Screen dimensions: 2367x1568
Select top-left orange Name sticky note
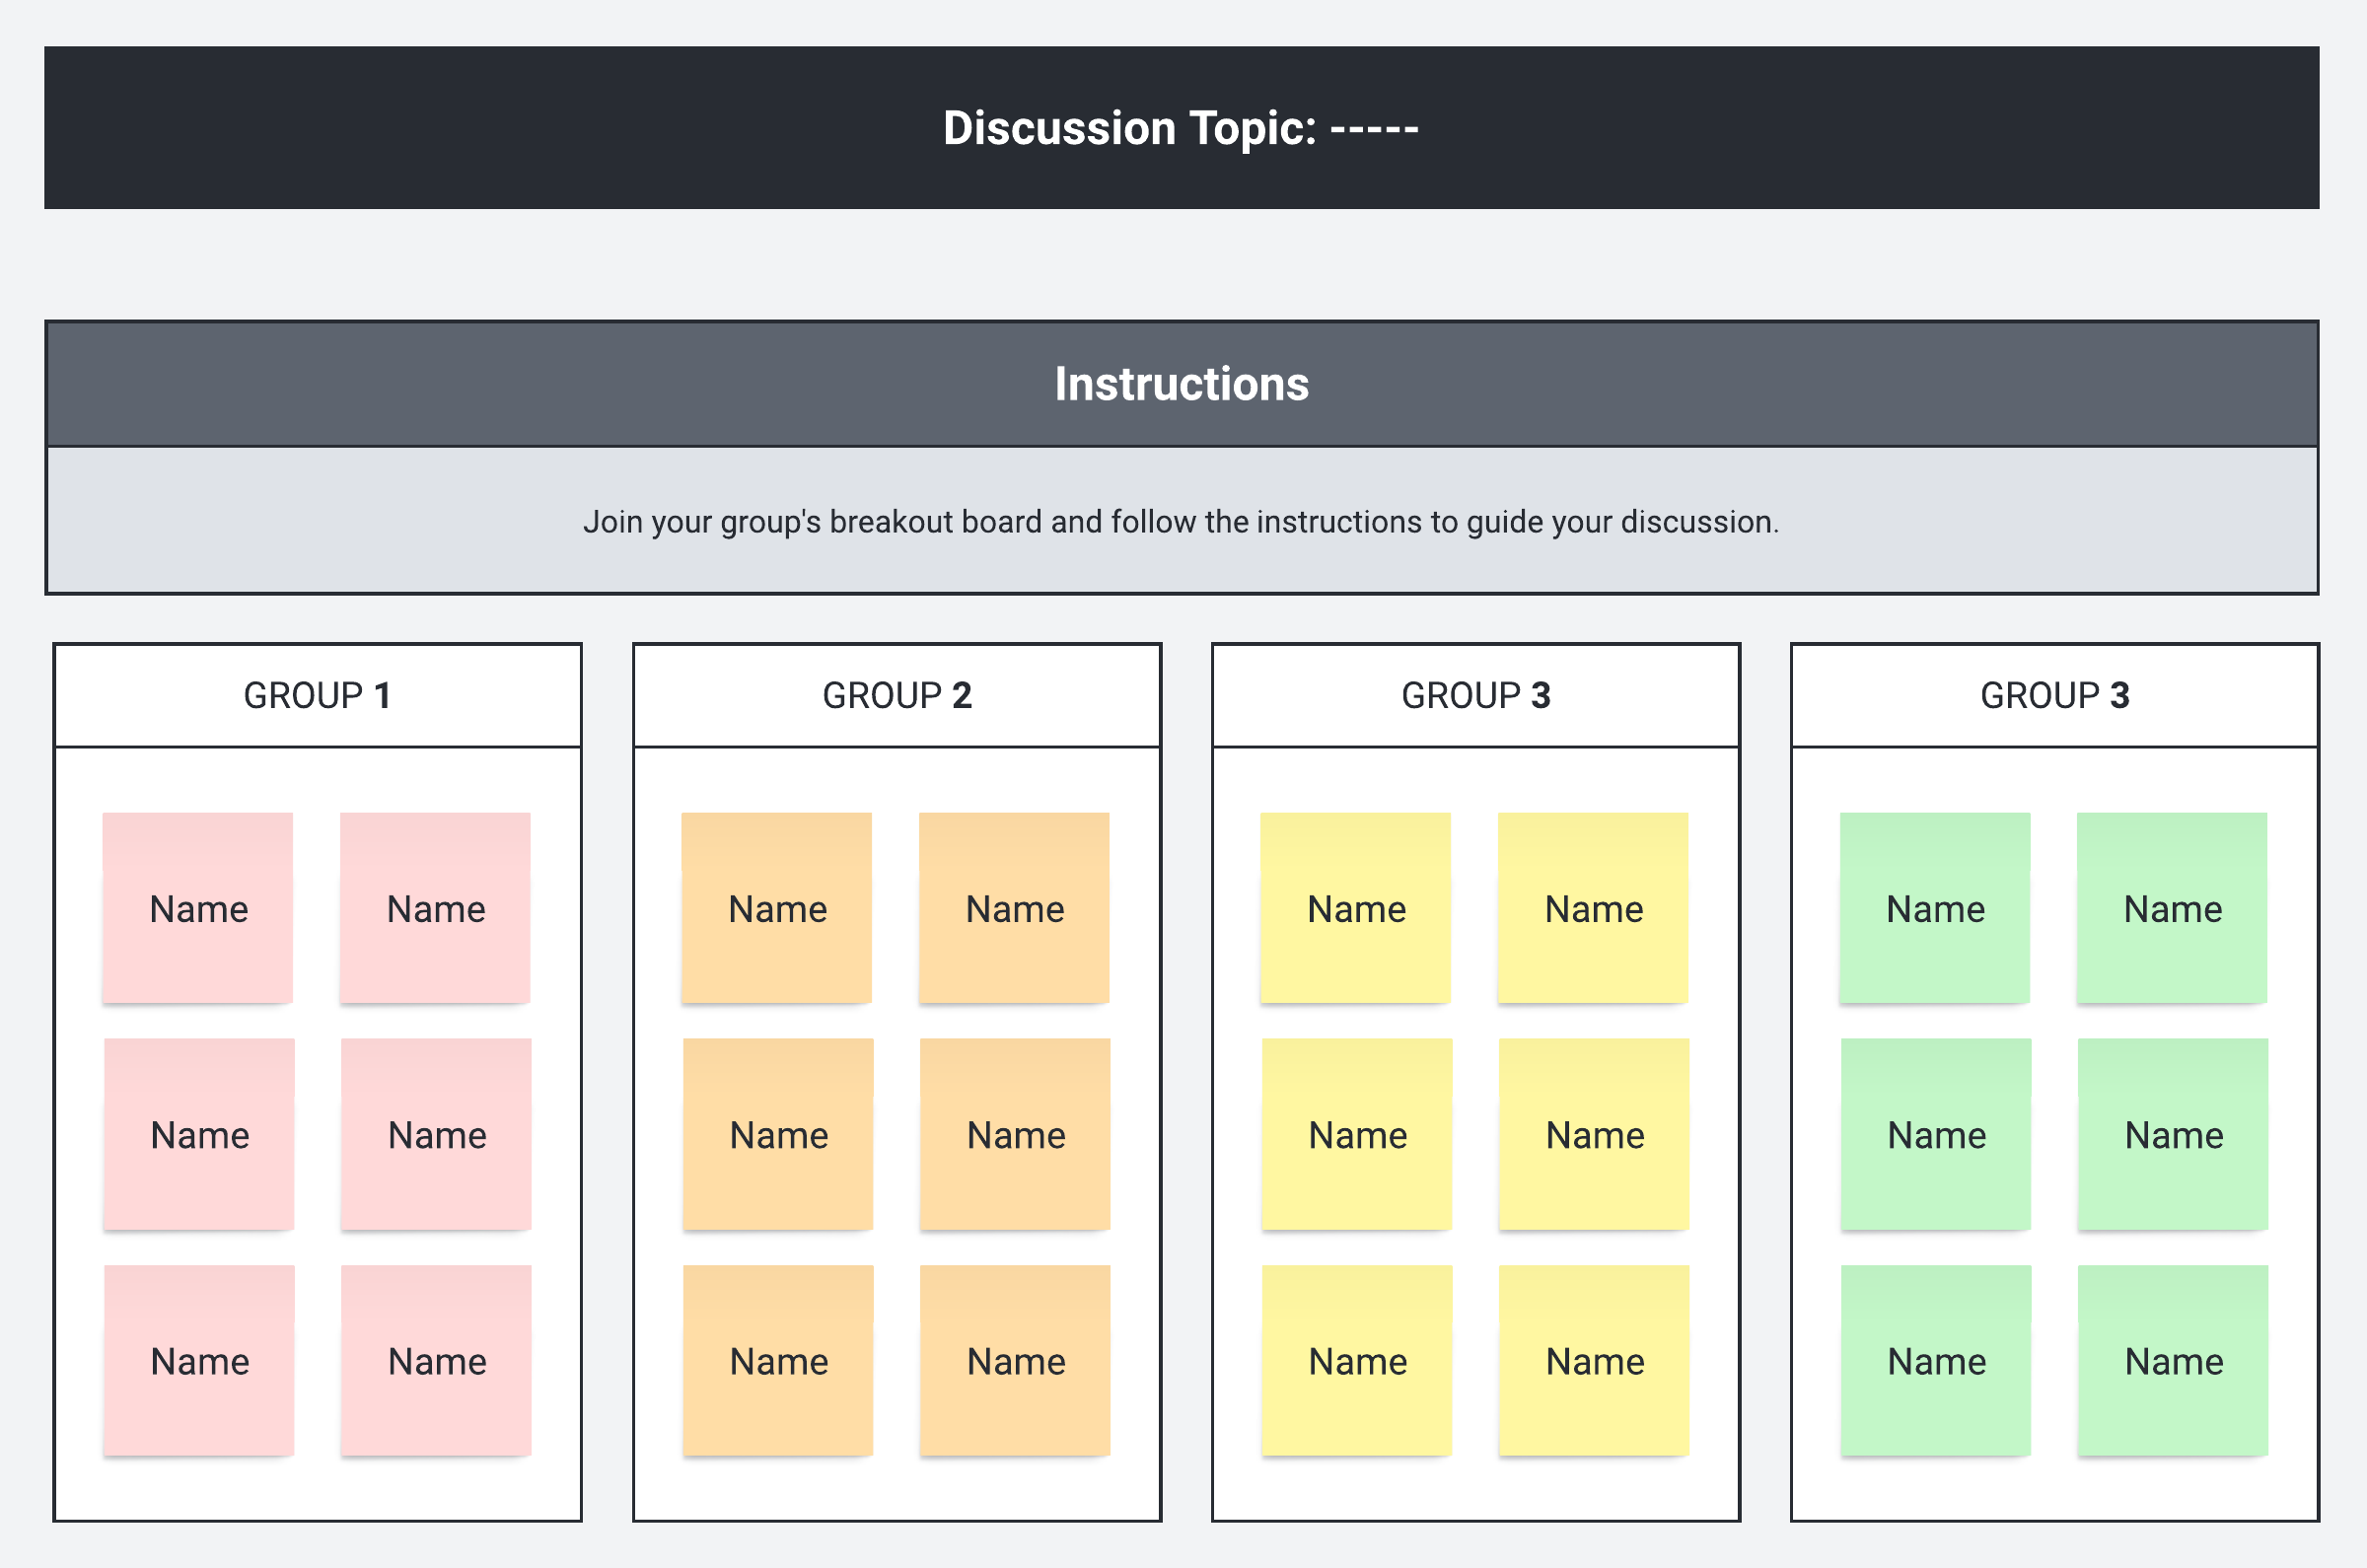777,908
